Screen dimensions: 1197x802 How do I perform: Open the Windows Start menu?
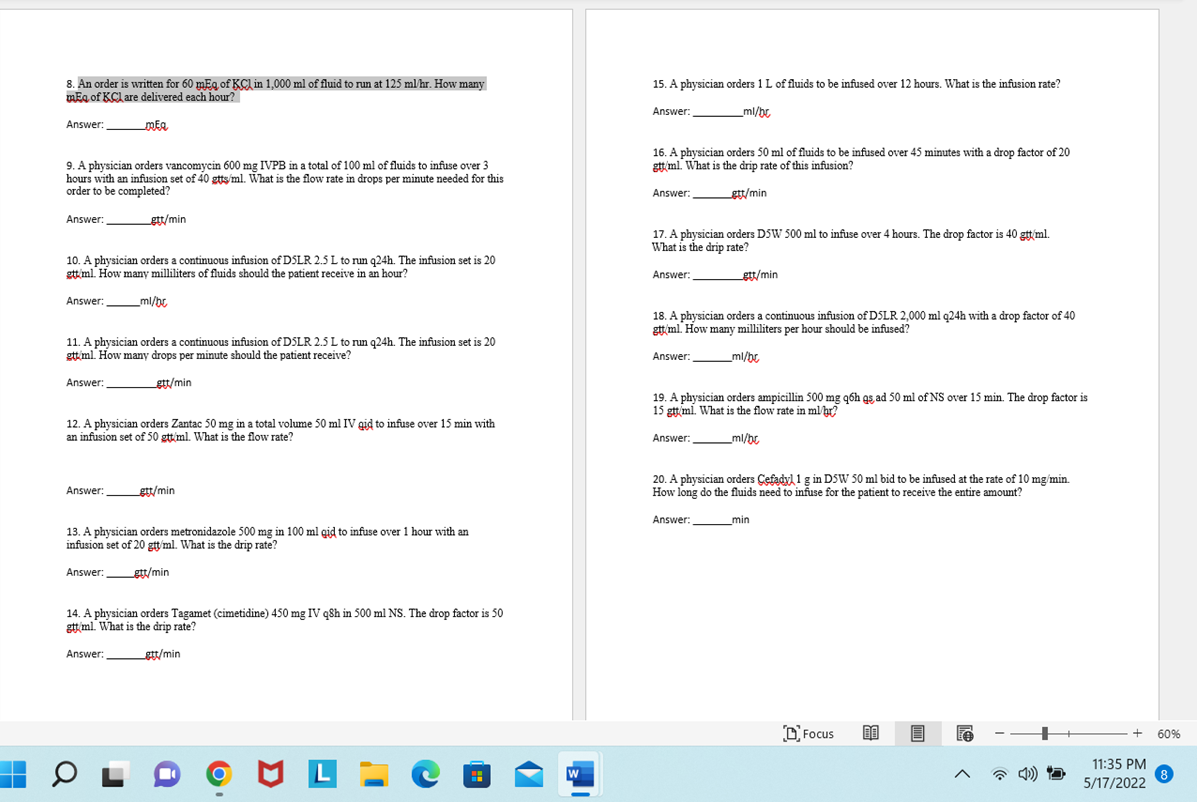point(13,774)
